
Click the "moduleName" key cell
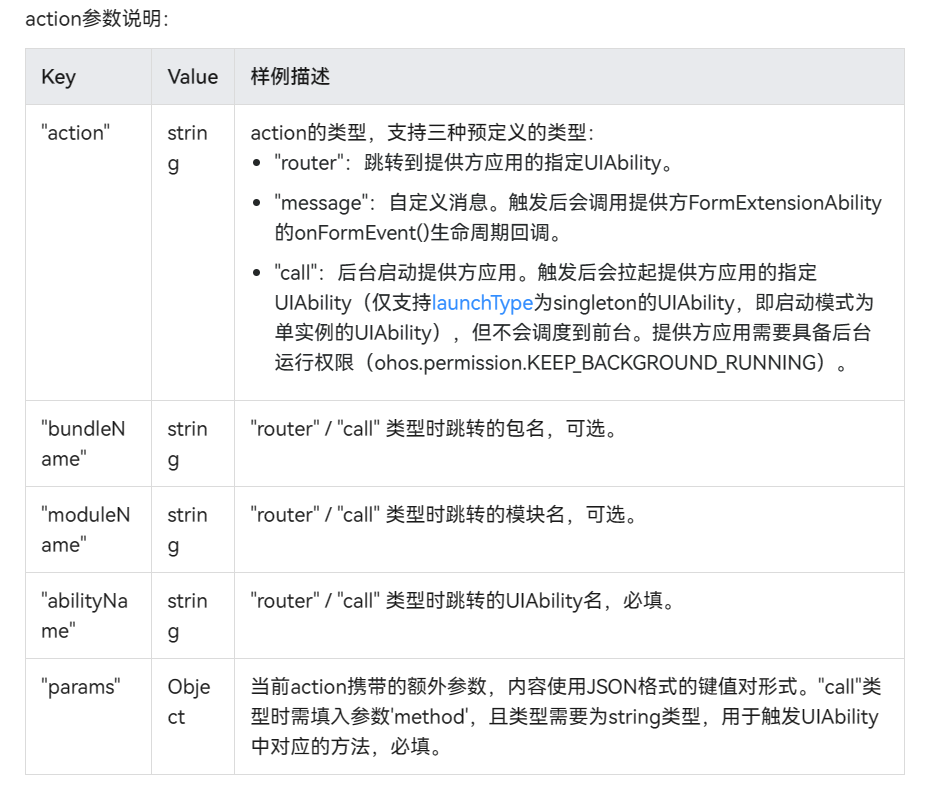pos(85,527)
